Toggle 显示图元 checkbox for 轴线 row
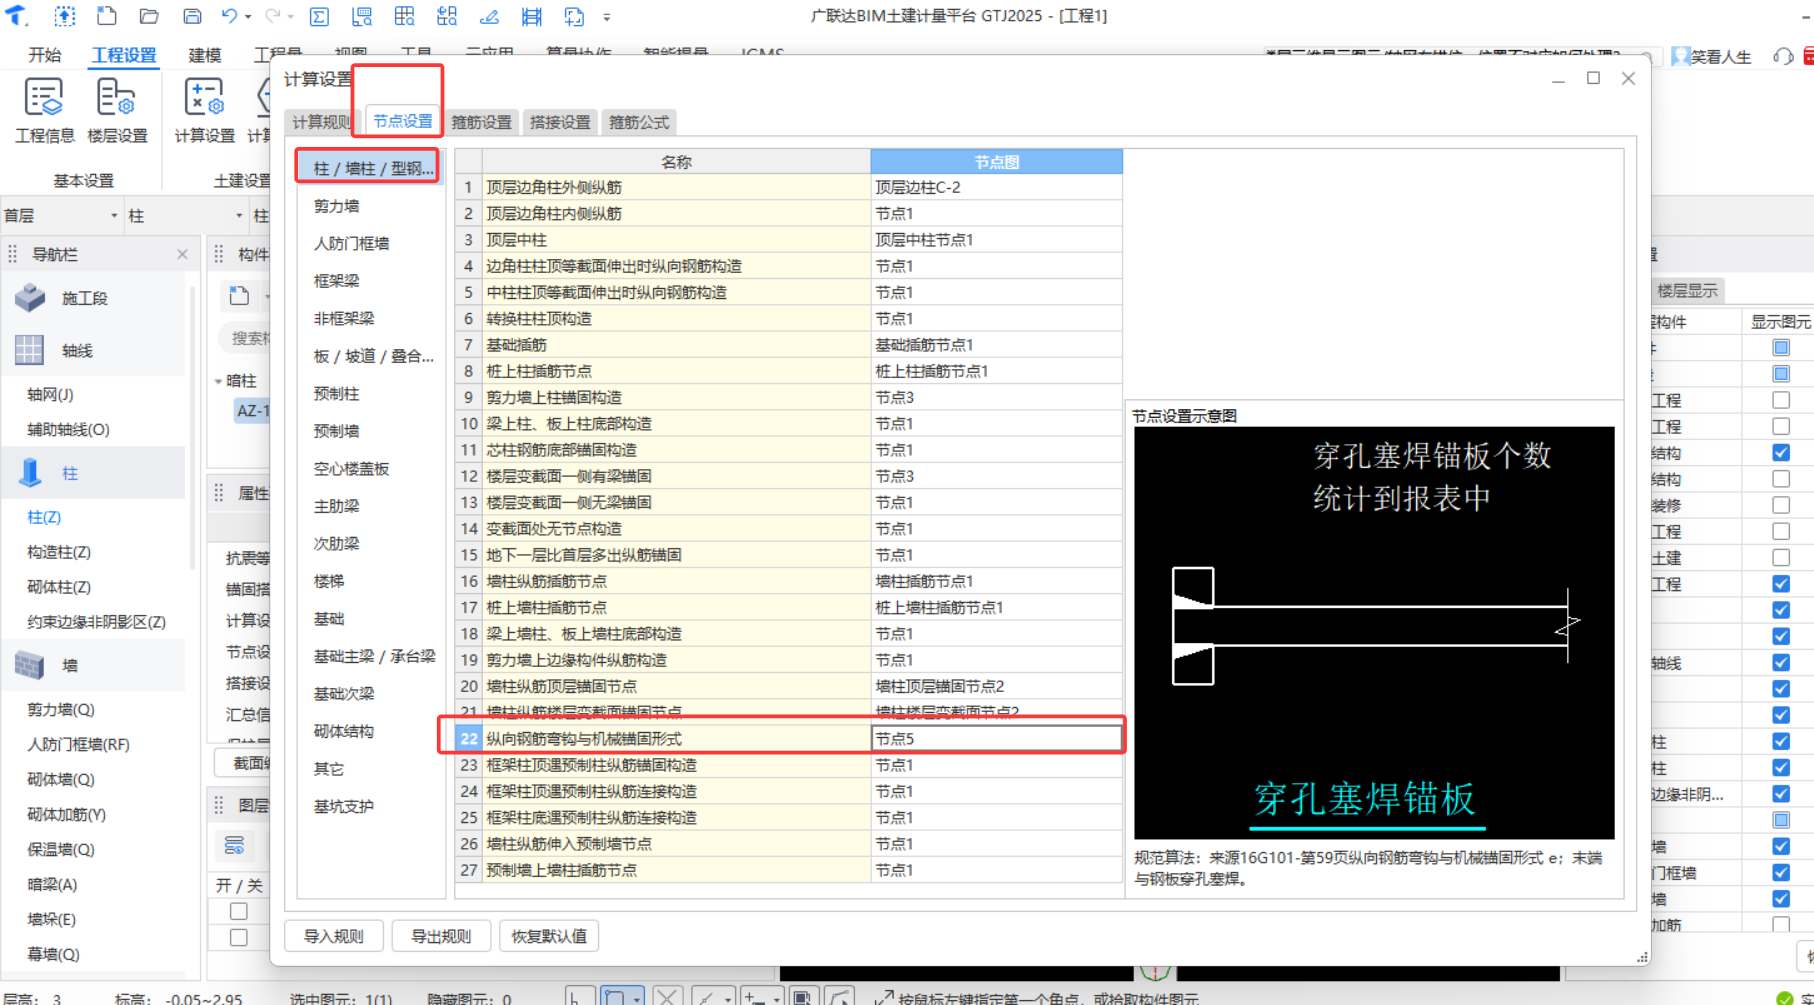Viewport: 1814px width, 1005px height. point(1781,662)
